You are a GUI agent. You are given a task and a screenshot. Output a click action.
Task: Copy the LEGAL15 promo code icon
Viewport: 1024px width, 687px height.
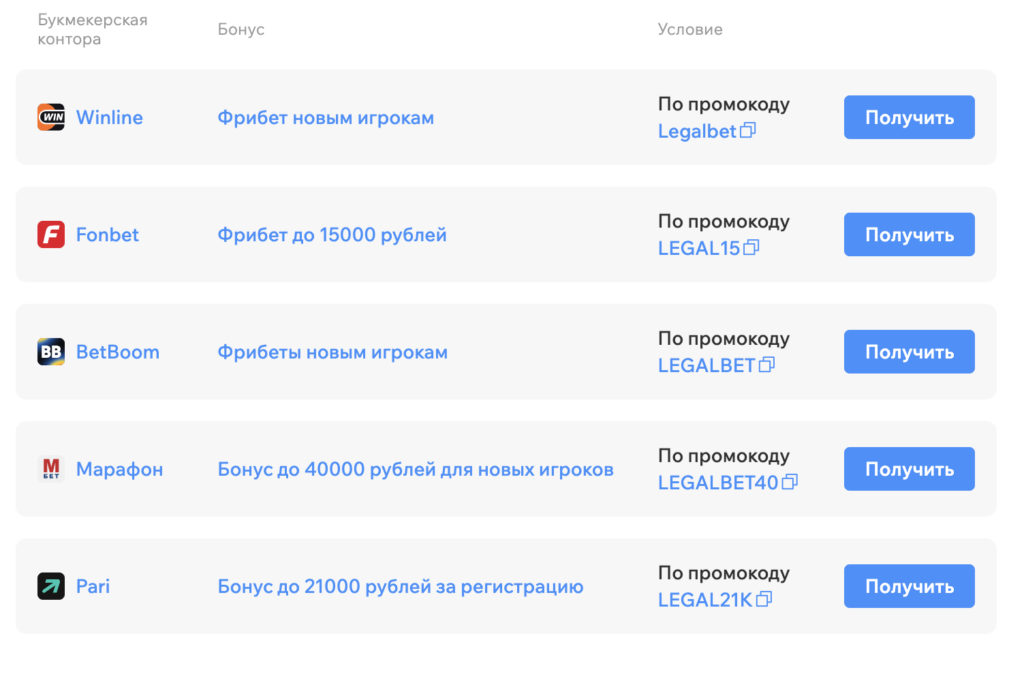(x=752, y=248)
